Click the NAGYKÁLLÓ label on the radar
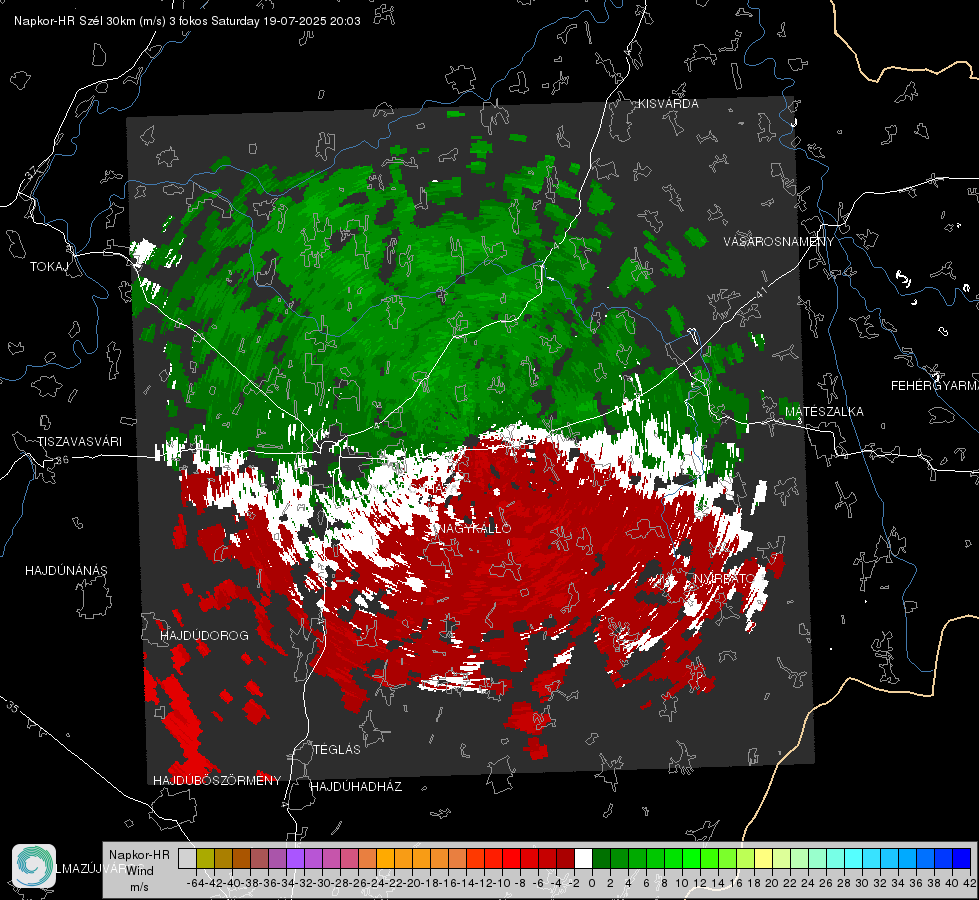Screen dimensions: 979x900 click(475, 528)
